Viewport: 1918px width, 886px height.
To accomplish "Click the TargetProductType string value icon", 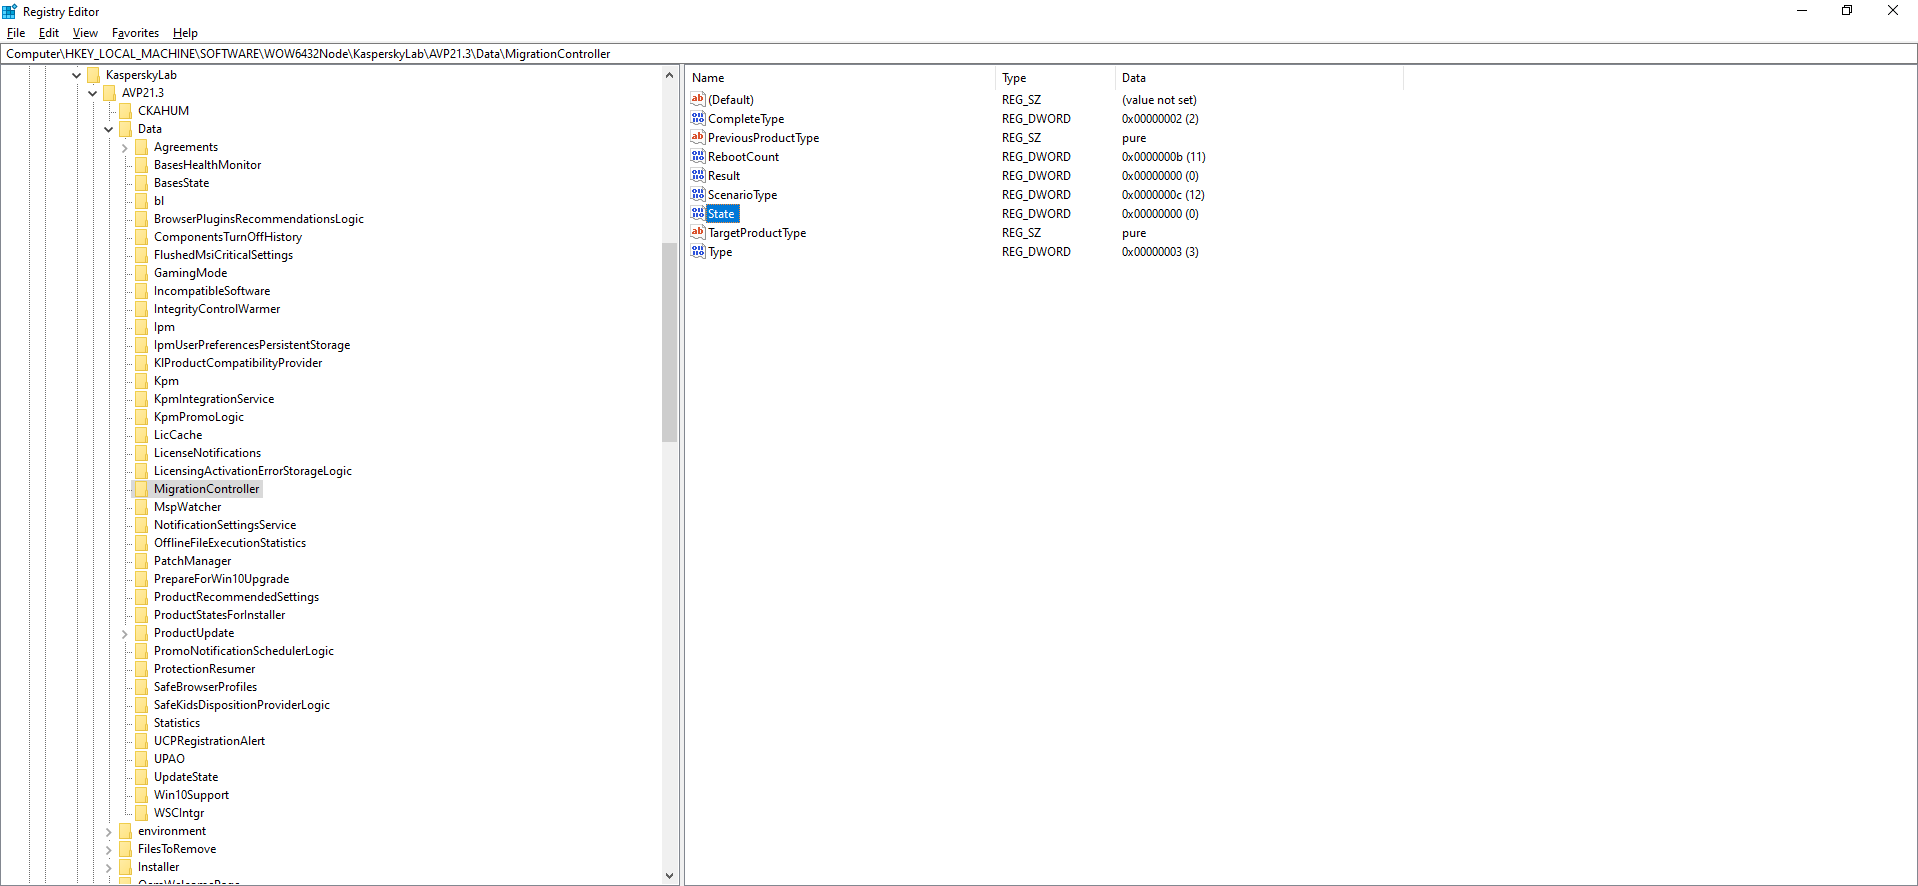I will [698, 232].
